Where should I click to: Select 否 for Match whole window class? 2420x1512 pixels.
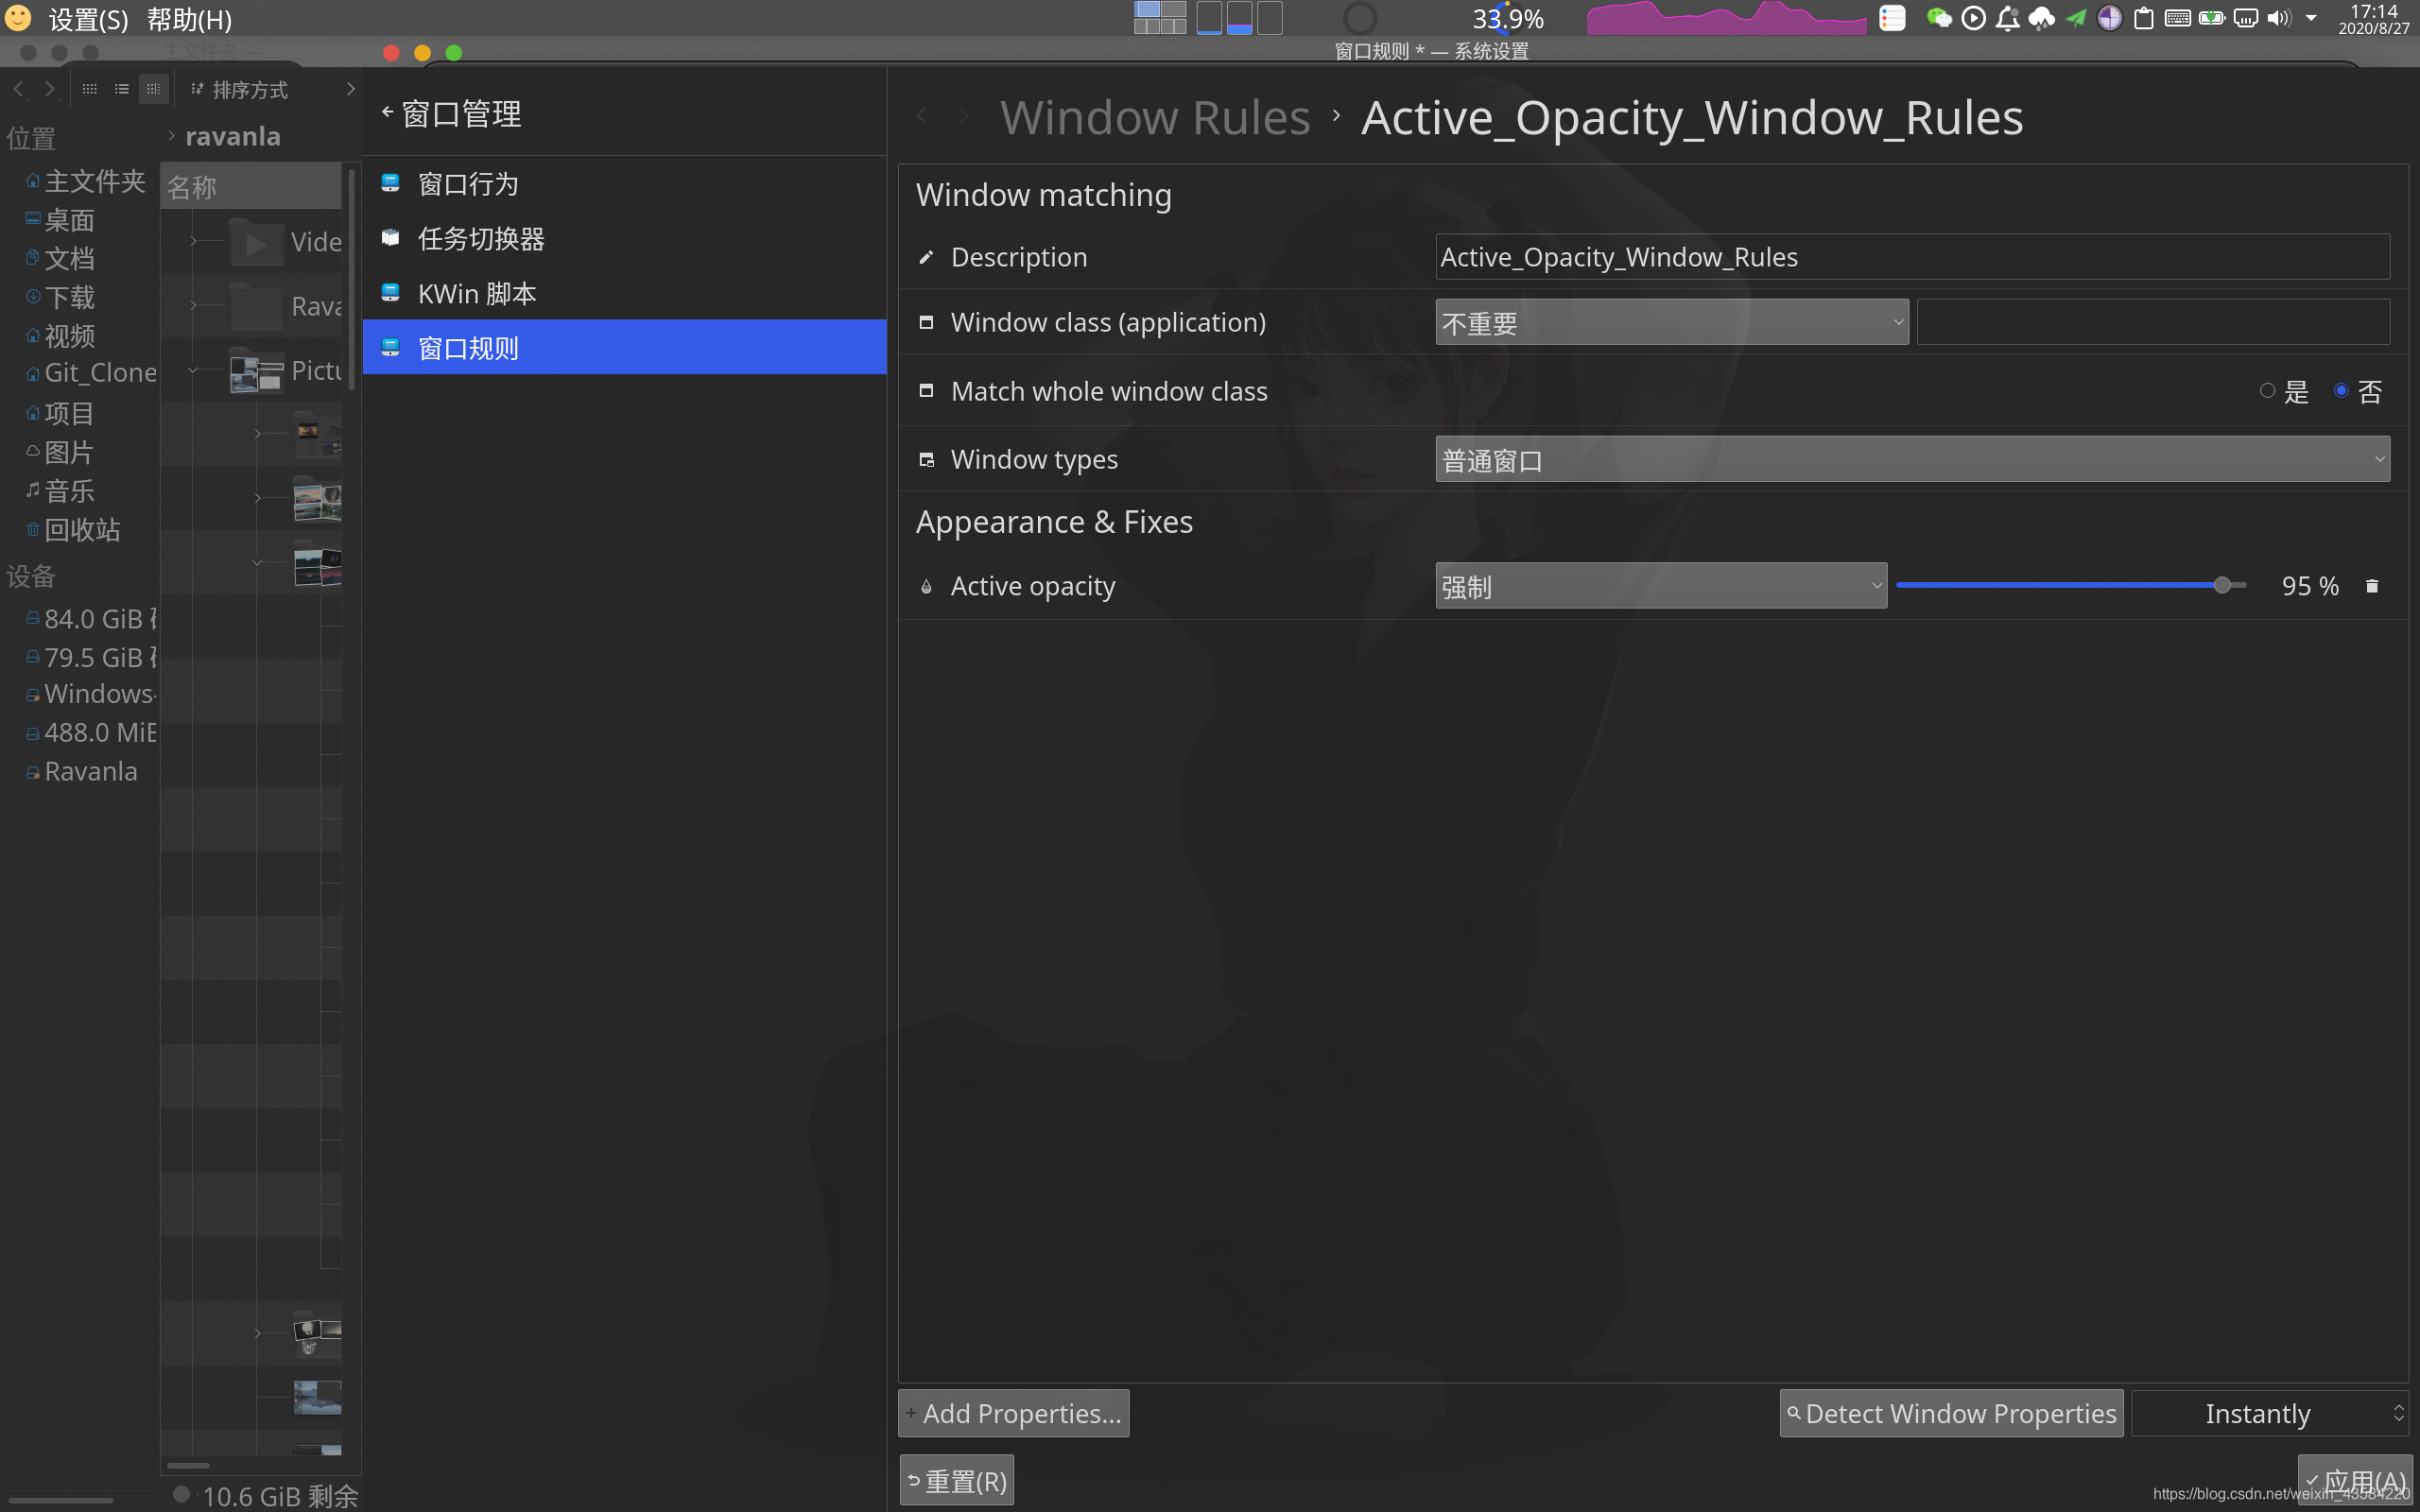point(2341,391)
